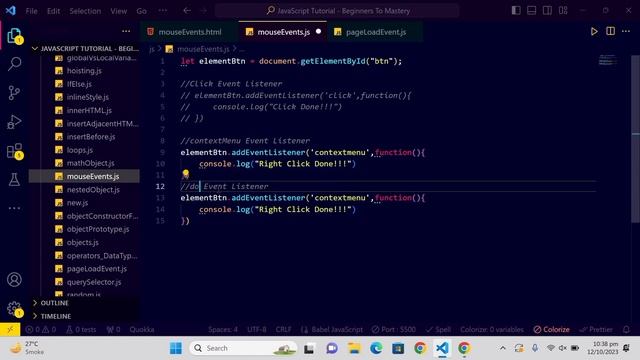Toggle the bottom panel layout button
Screen dimensions: 640x360
click(x=531, y=11)
